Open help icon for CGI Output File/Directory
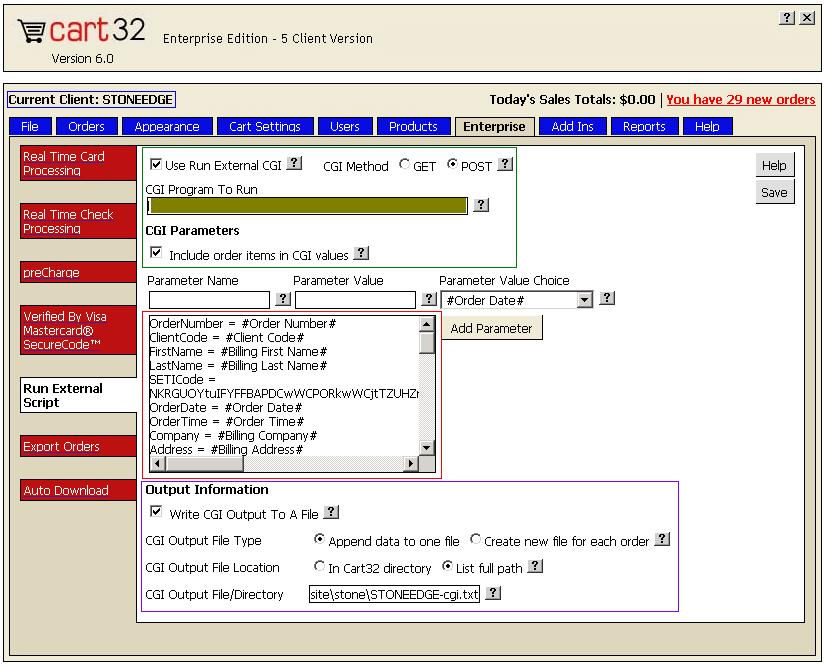 (493, 593)
